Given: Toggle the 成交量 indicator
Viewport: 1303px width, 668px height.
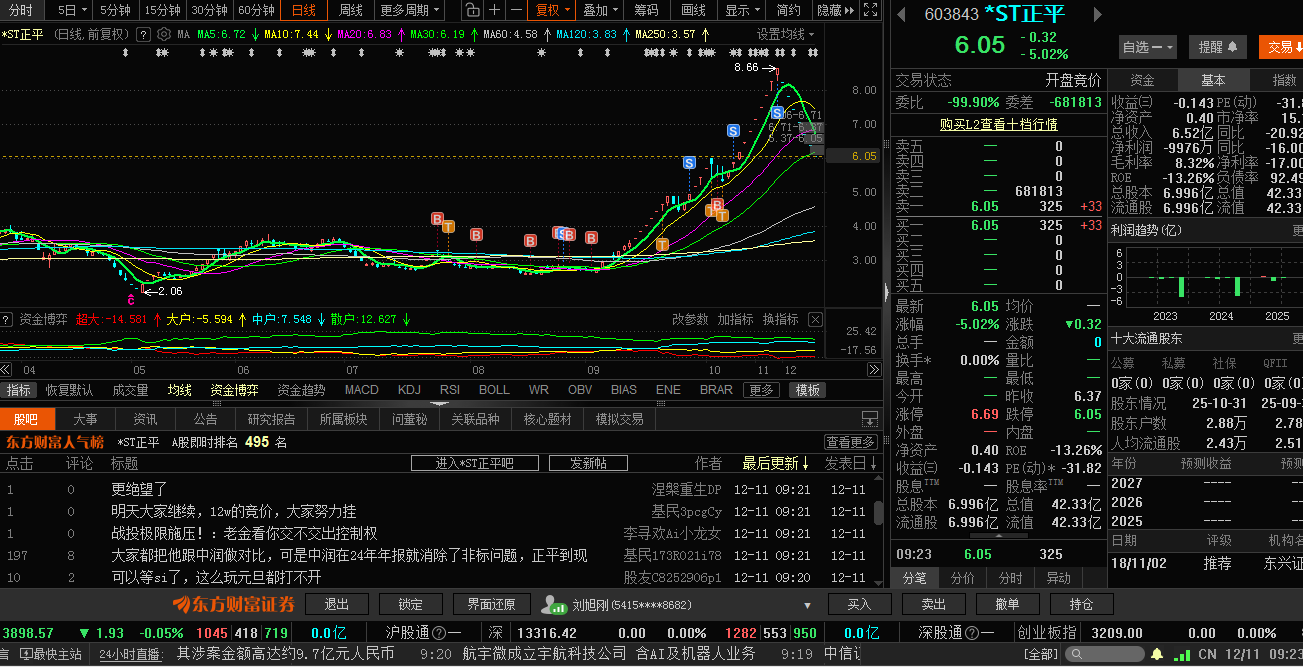Looking at the screenshot, I should click(130, 390).
